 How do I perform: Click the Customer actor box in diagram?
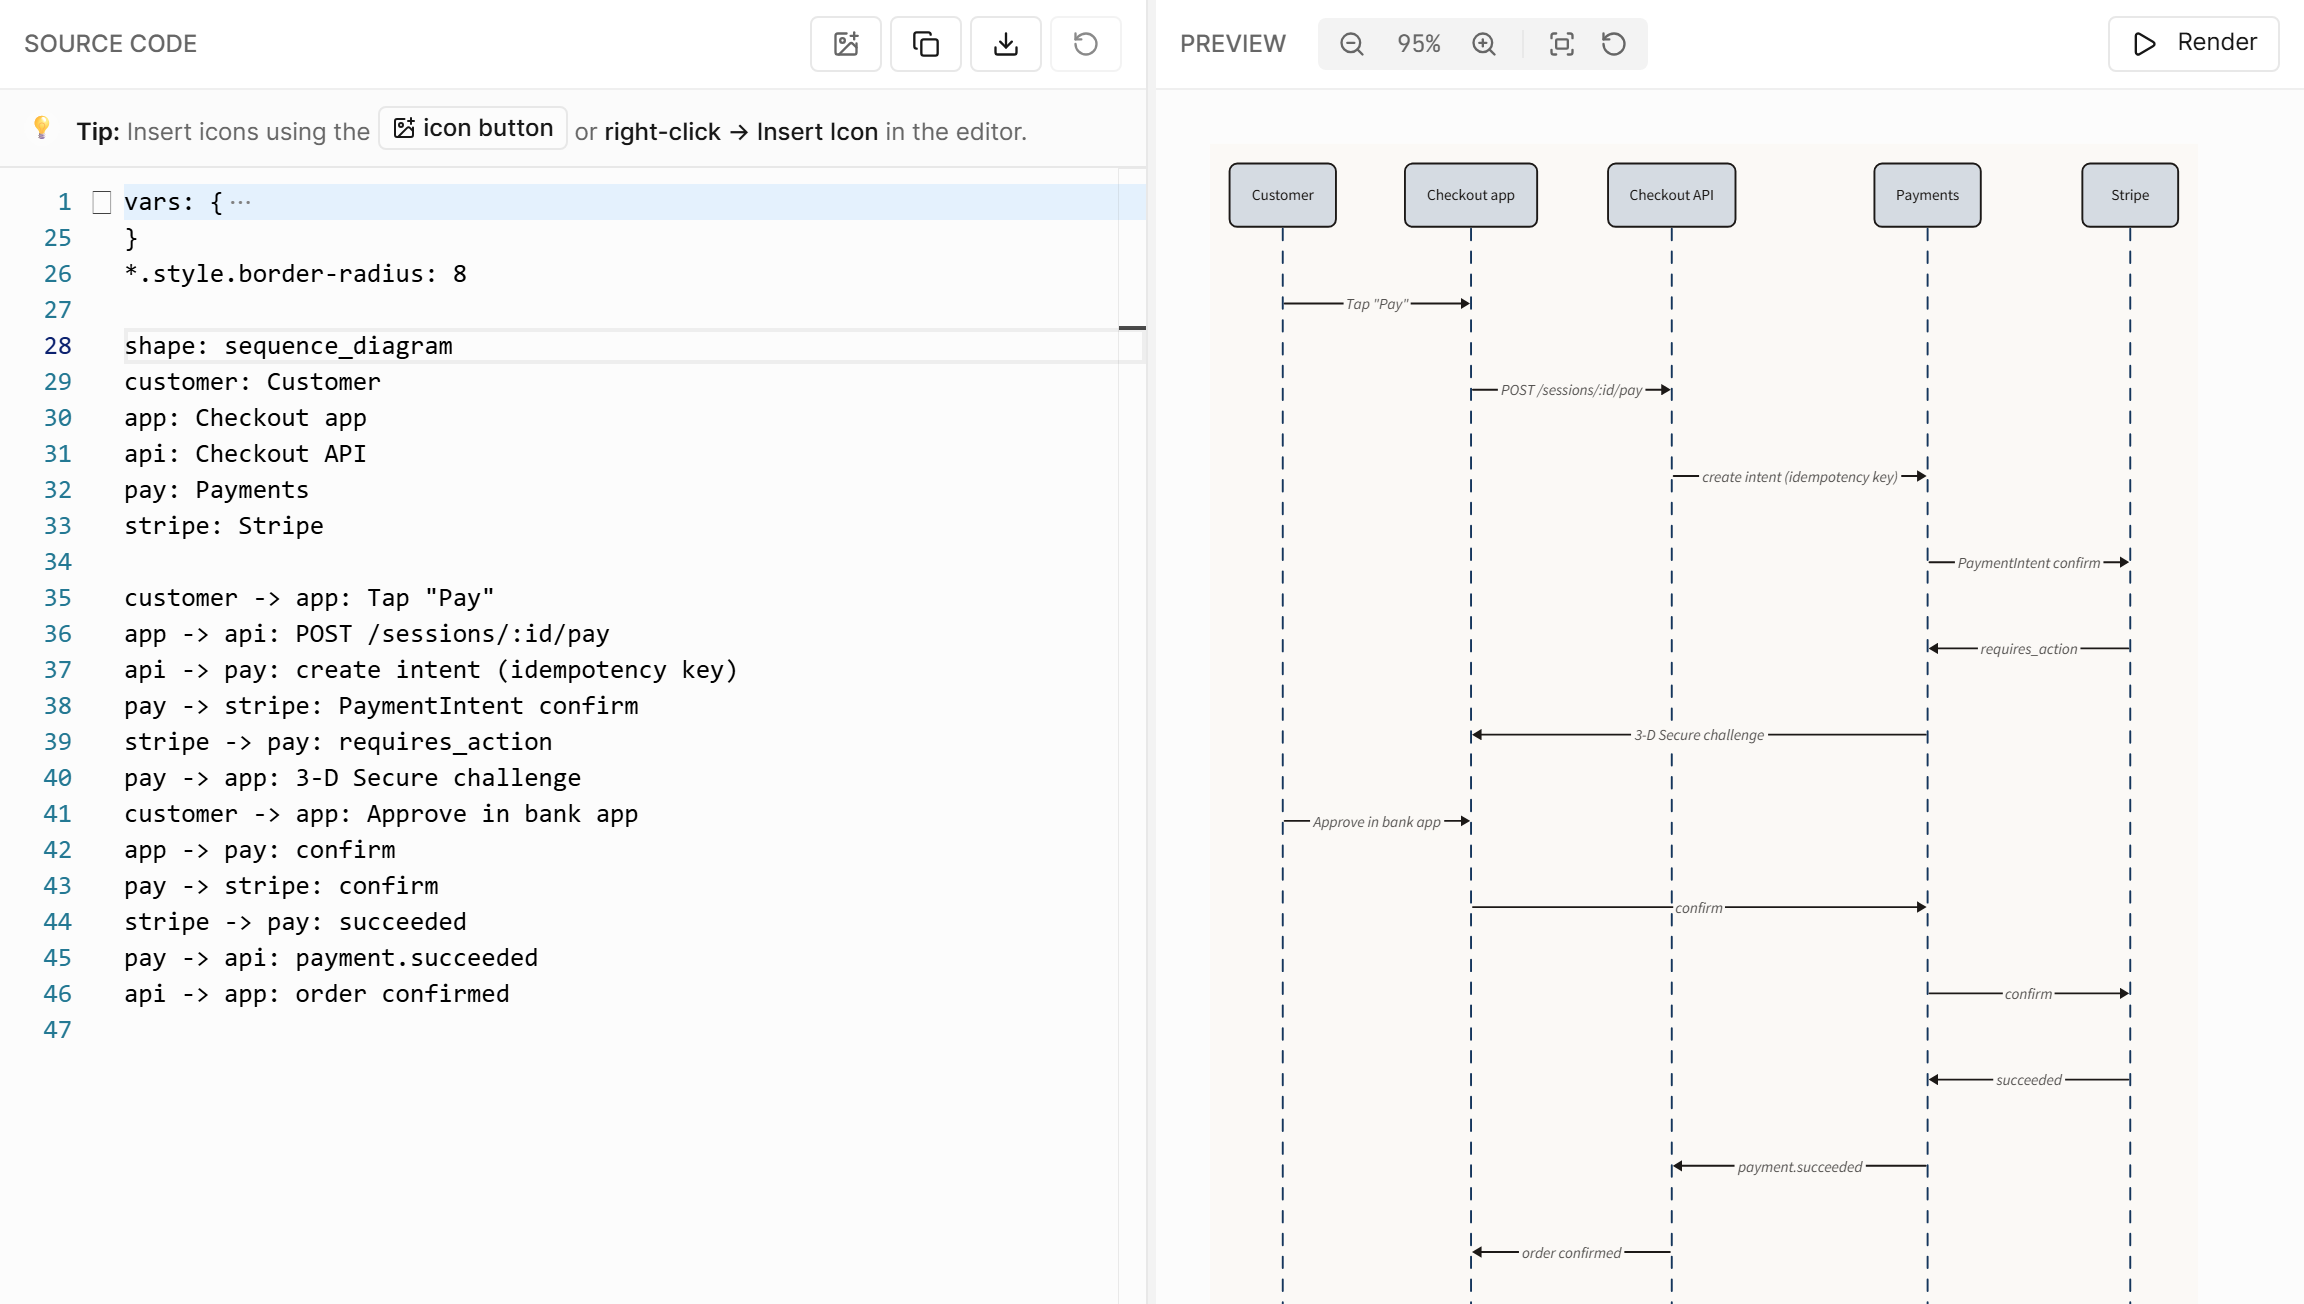point(1282,195)
